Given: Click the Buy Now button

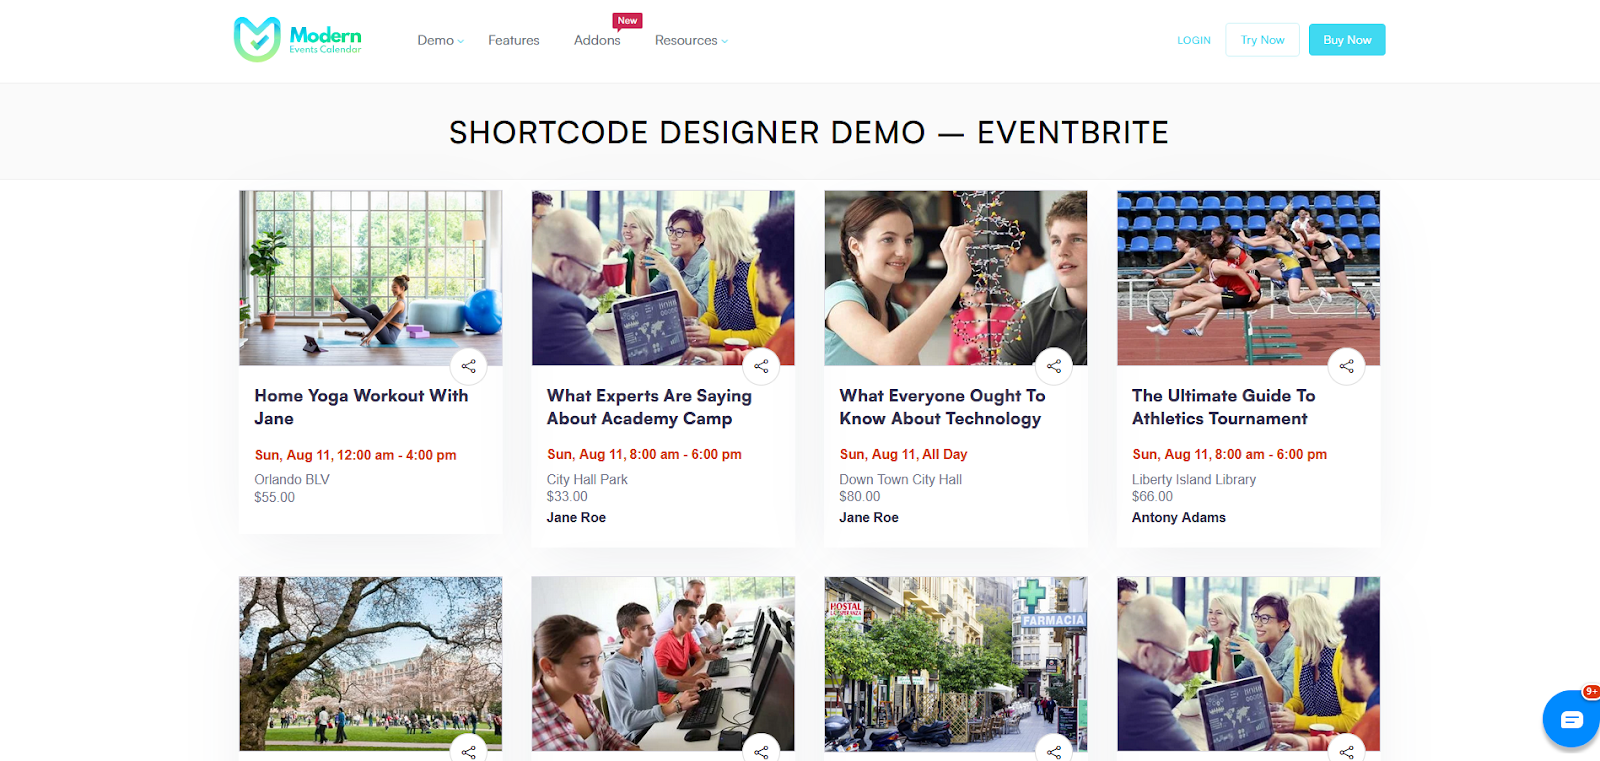Looking at the screenshot, I should [x=1347, y=40].
